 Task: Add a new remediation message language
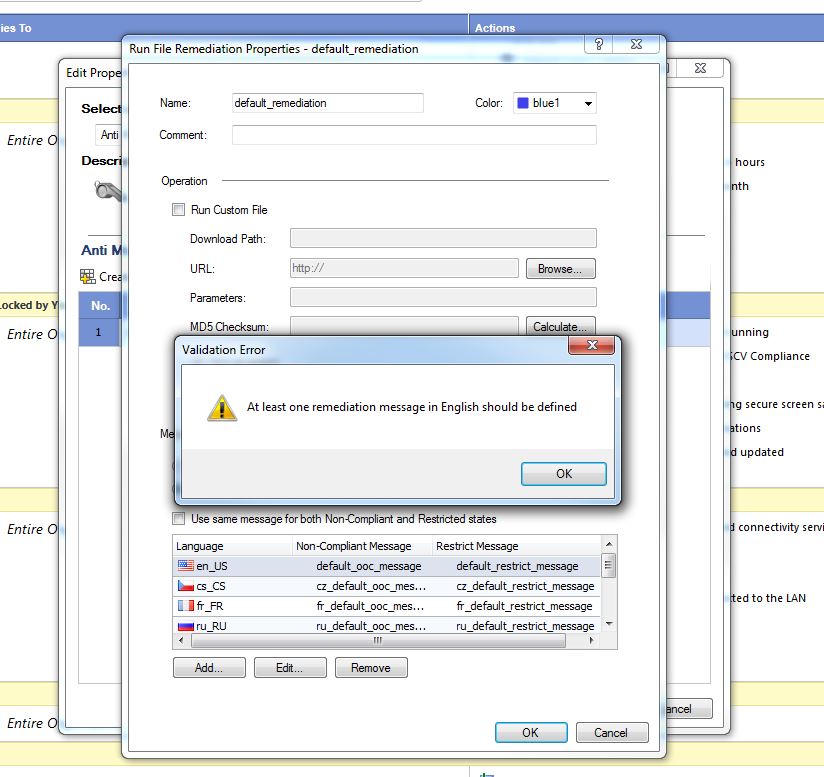(209, 667)
